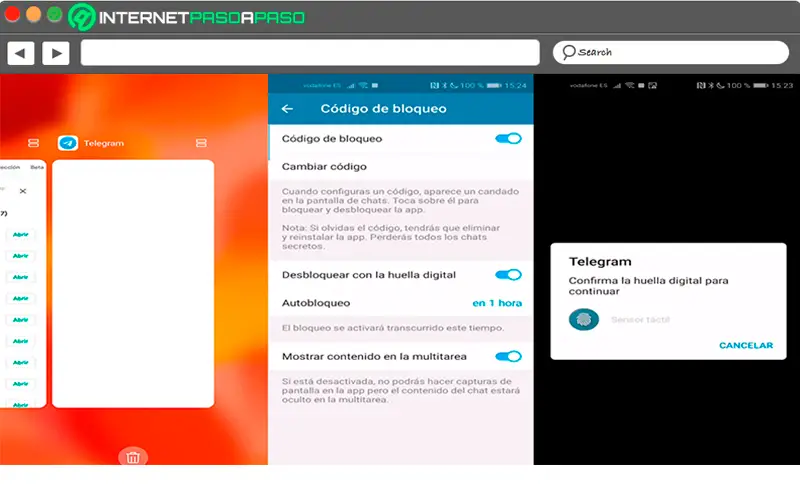Click the '15:24' clock in middle phone
The height and width of the screenshot is (500, 800).
[515, 85]
